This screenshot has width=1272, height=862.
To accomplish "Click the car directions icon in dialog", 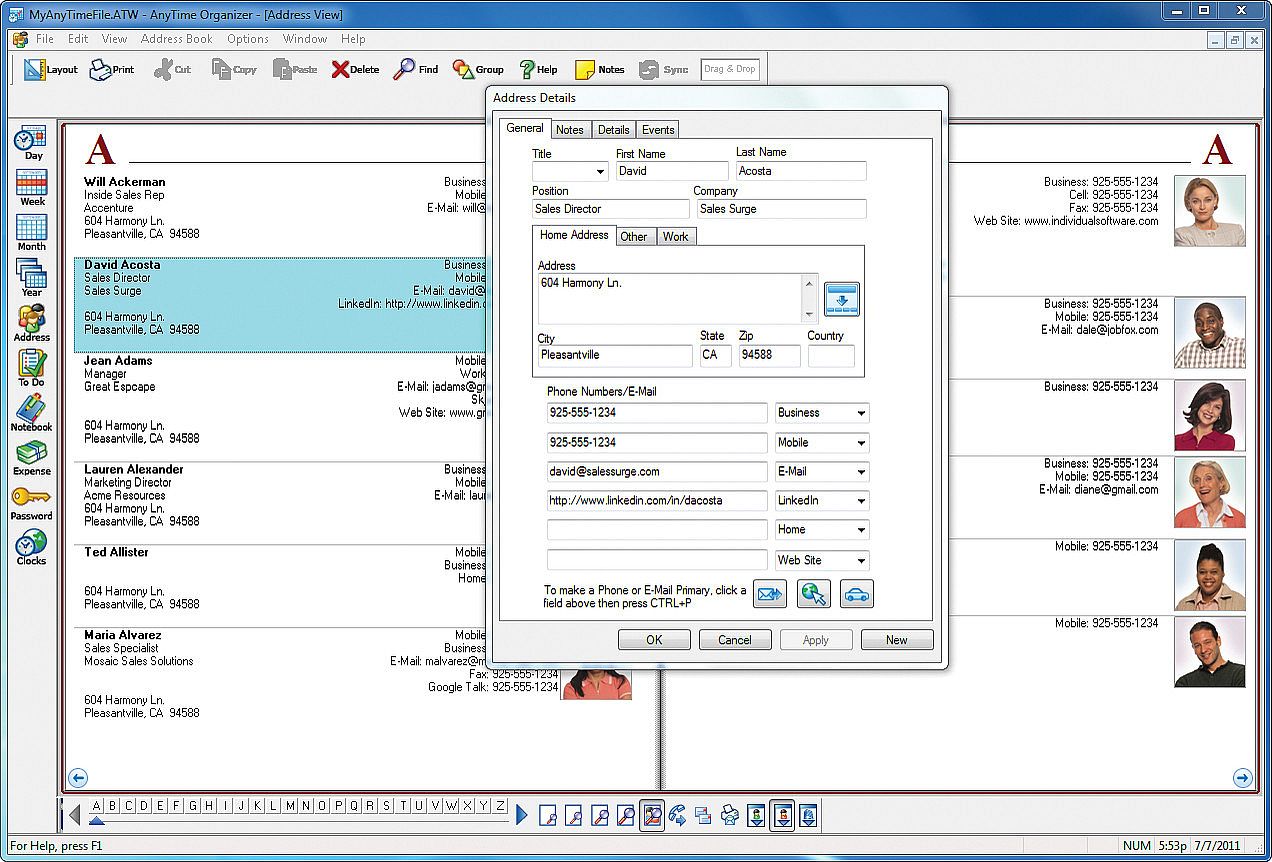I will pos(856,594).
